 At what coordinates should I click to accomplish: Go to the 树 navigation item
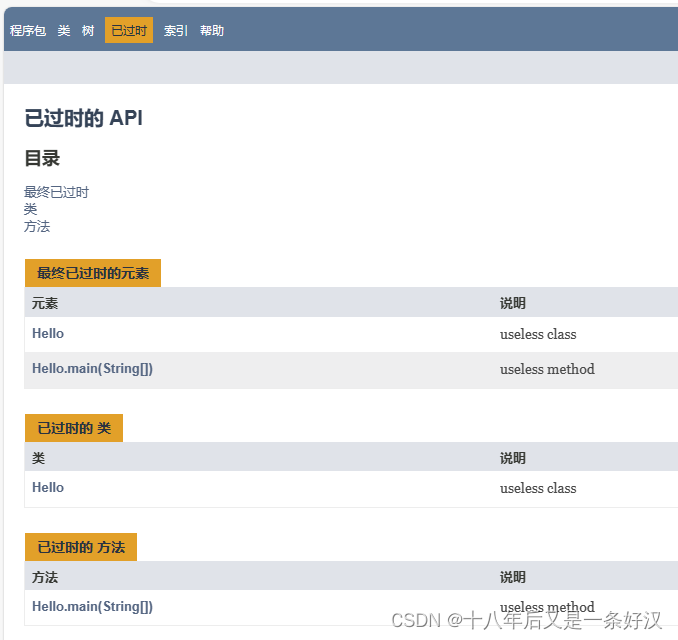[88, 31]
